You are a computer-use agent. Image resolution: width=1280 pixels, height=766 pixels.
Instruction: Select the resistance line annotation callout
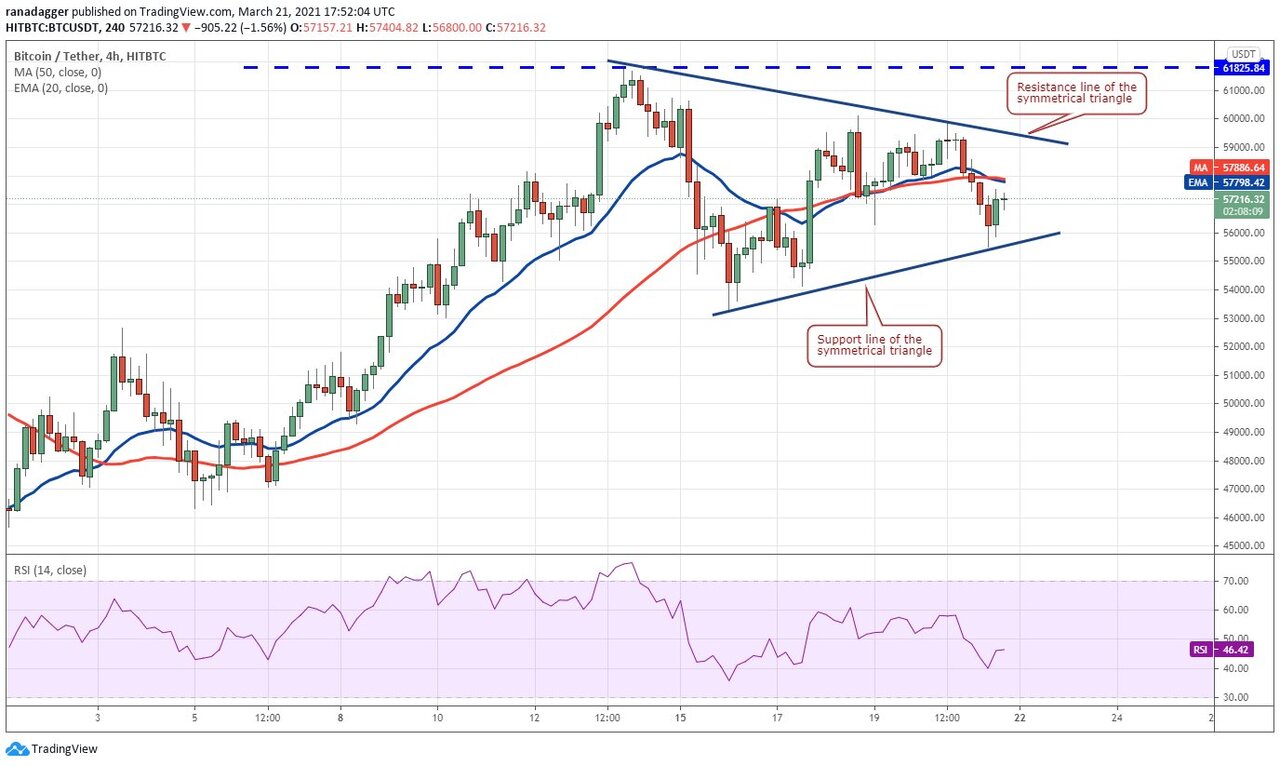coord(1071,94)
